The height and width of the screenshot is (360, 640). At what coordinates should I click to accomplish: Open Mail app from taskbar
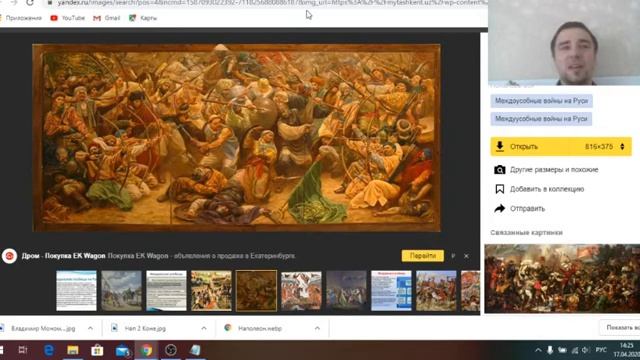[x=122, y=350]
